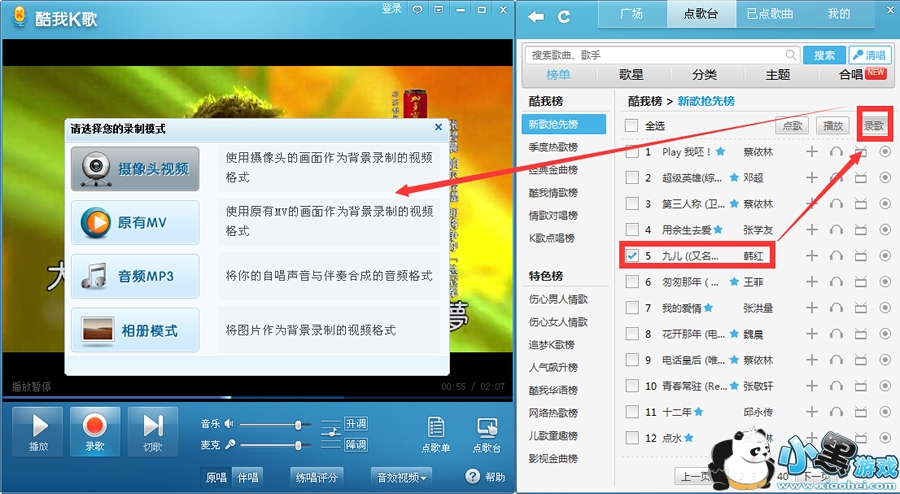Switch to the 广场 tab
This screenshot has height=494, width=900.
(x=632, y=14)
